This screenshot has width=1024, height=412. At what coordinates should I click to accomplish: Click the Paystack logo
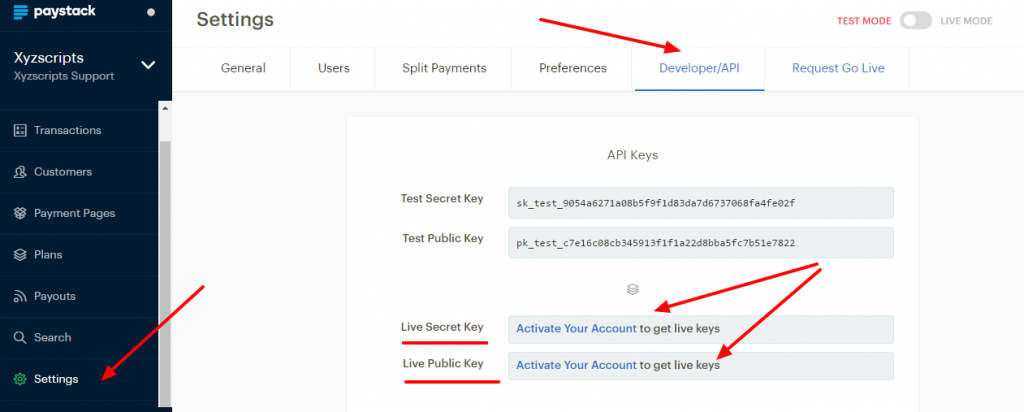54,11
